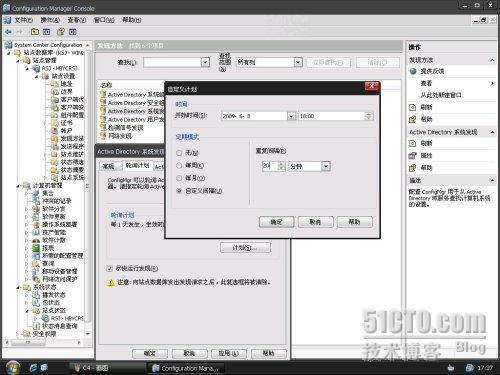Open the 所有列 search scope dropdown

(298, 62)
